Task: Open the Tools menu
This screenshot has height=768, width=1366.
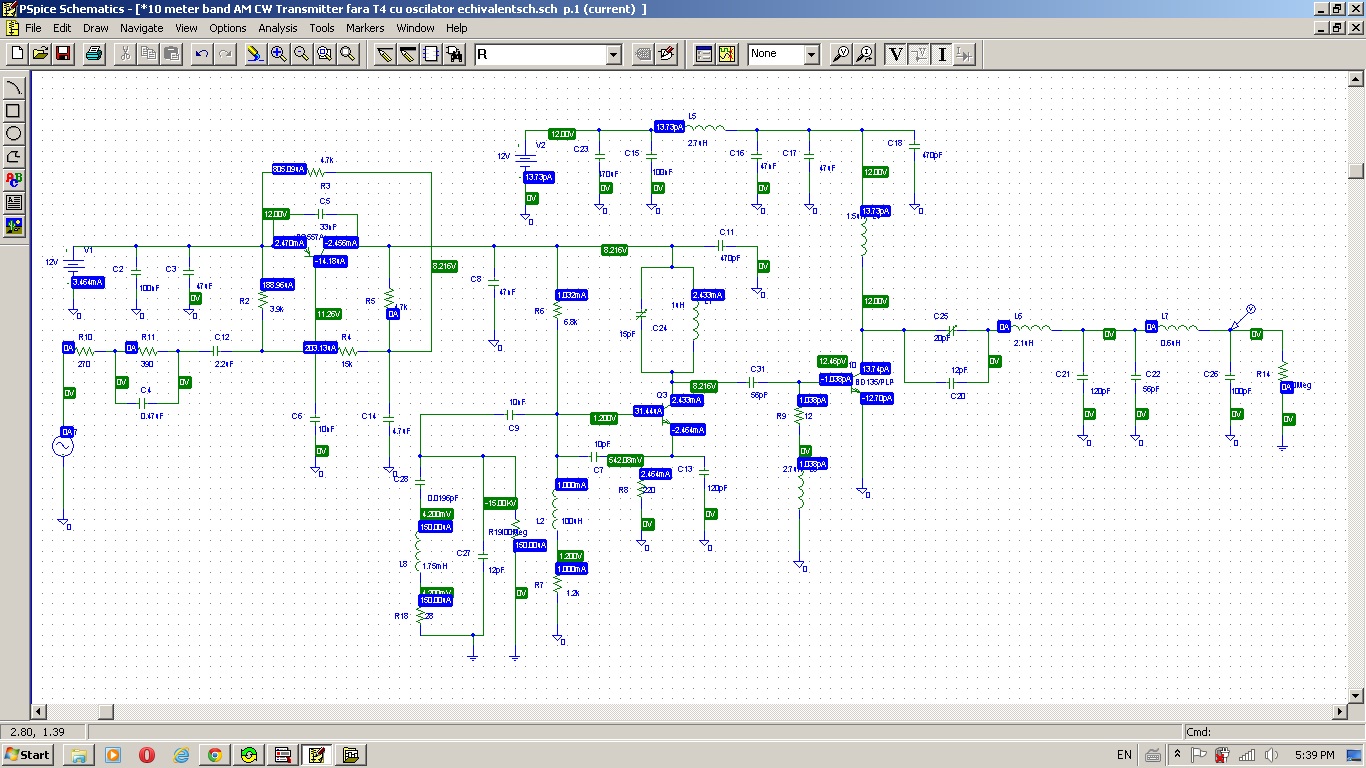Action: (322, 28)
